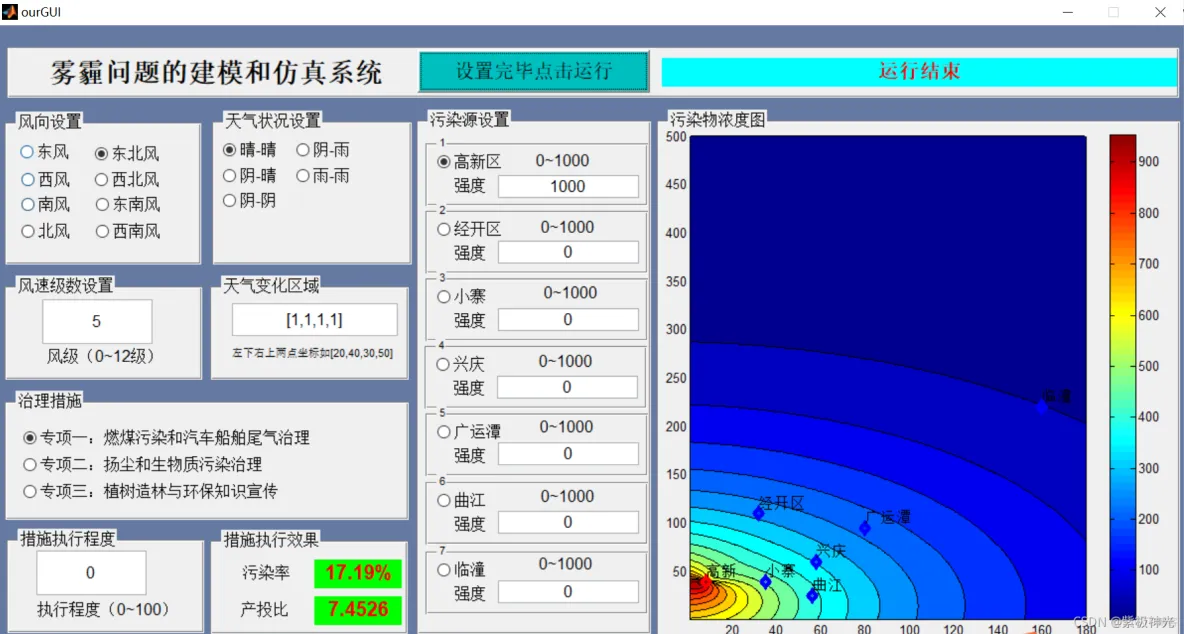
Task: Click the 曲江 强度 input field
Action: [568, 522]
